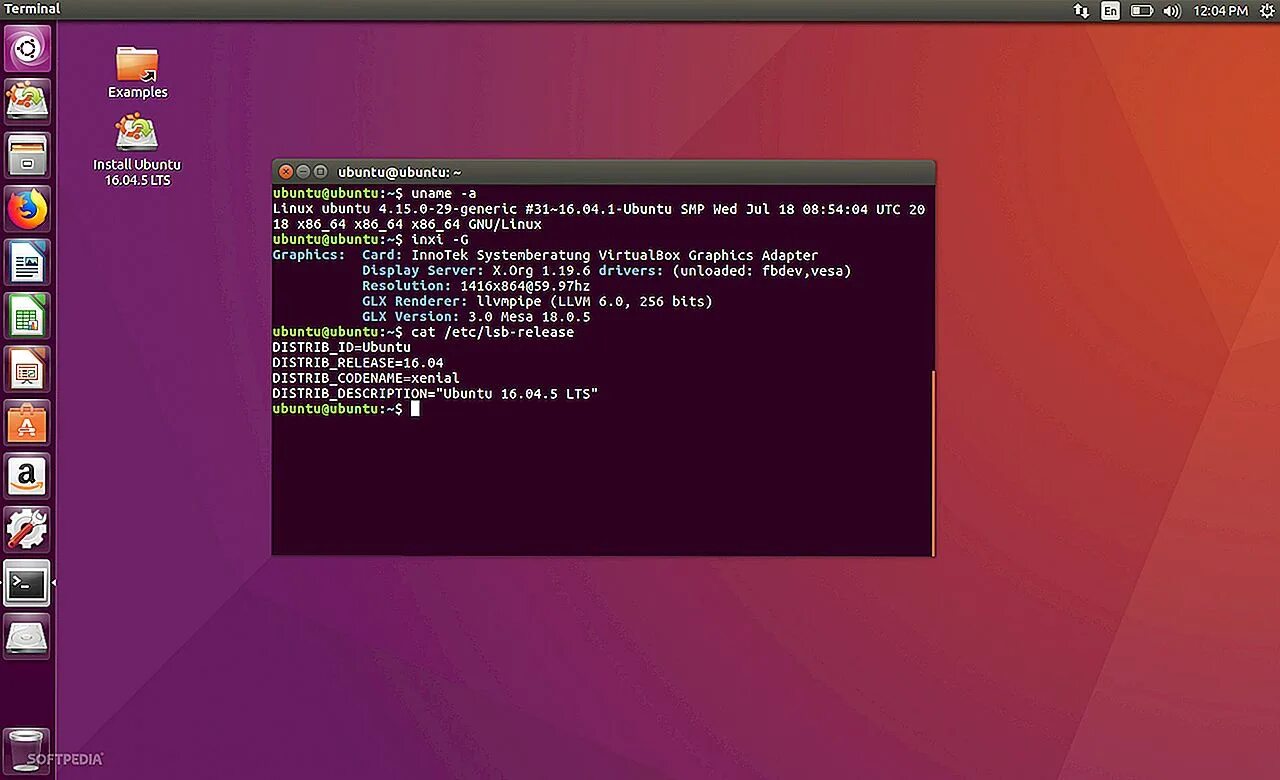Open the 12:04 PM clock menu

point(1220,11)
